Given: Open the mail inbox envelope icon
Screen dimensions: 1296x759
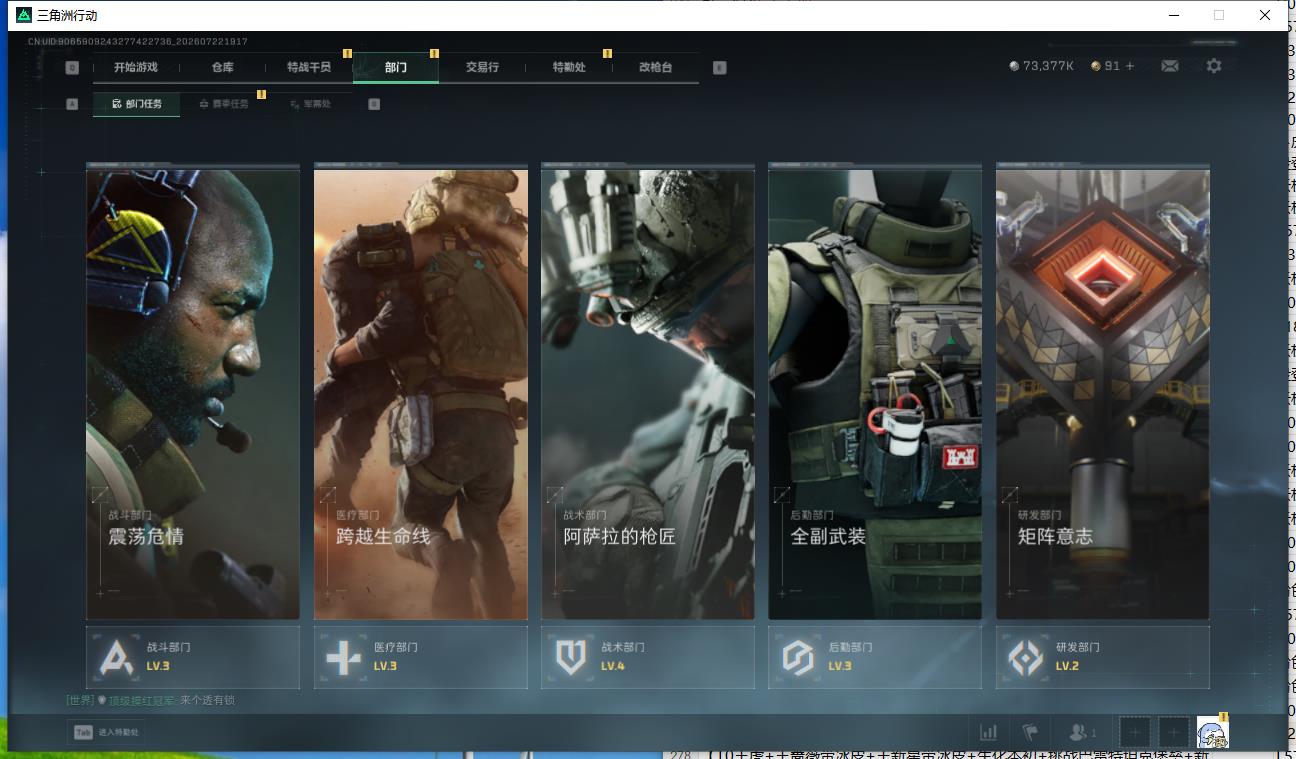Looking at the screenshot, I should (x=1169, y=66).
